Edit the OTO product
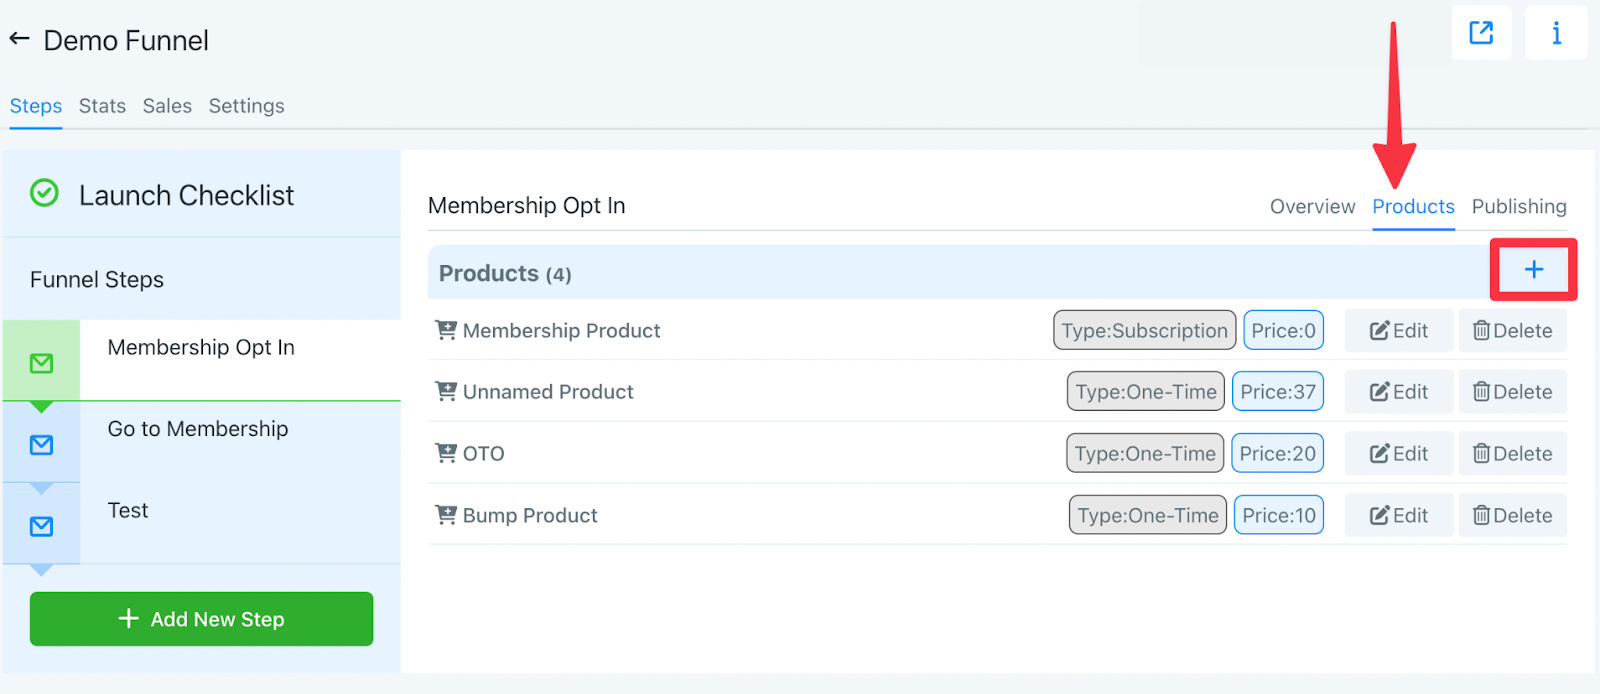 [x=1398, y=454]
